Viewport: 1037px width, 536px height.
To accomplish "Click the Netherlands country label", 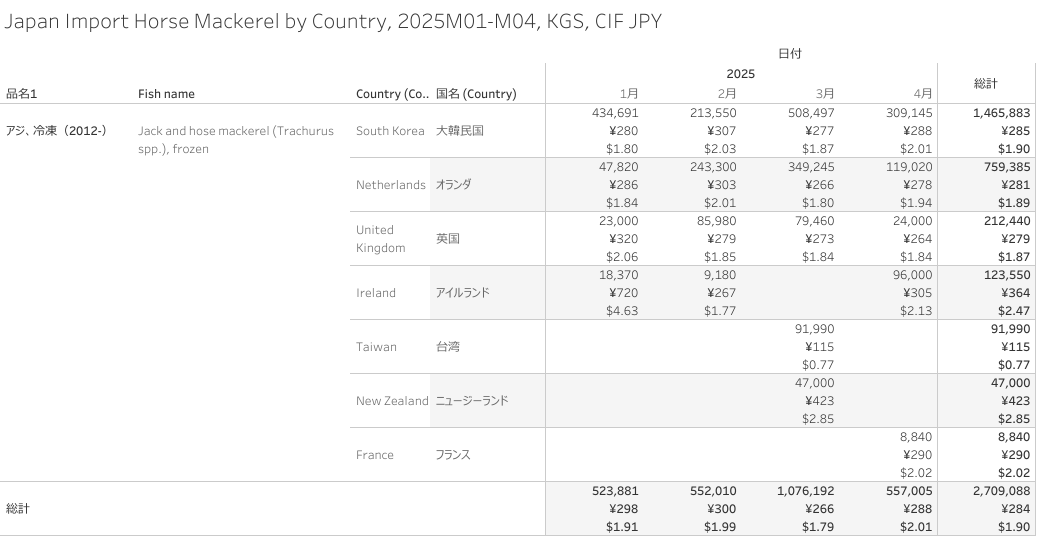I will (x=390, y=185).
